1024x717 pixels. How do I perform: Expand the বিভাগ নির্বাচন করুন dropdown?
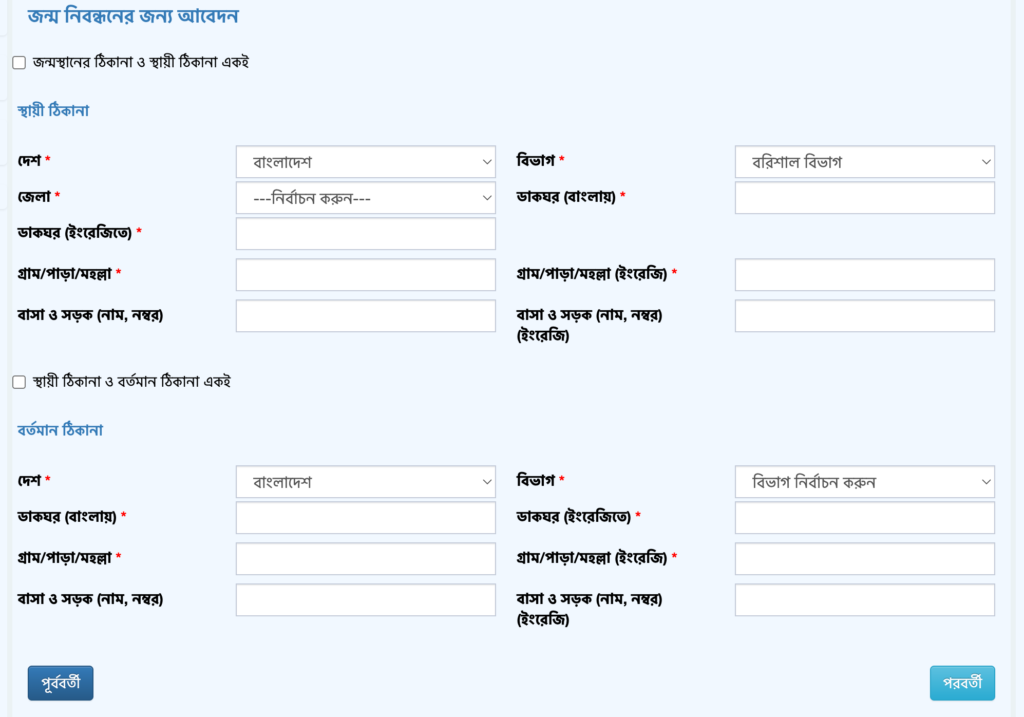[864, 482]
